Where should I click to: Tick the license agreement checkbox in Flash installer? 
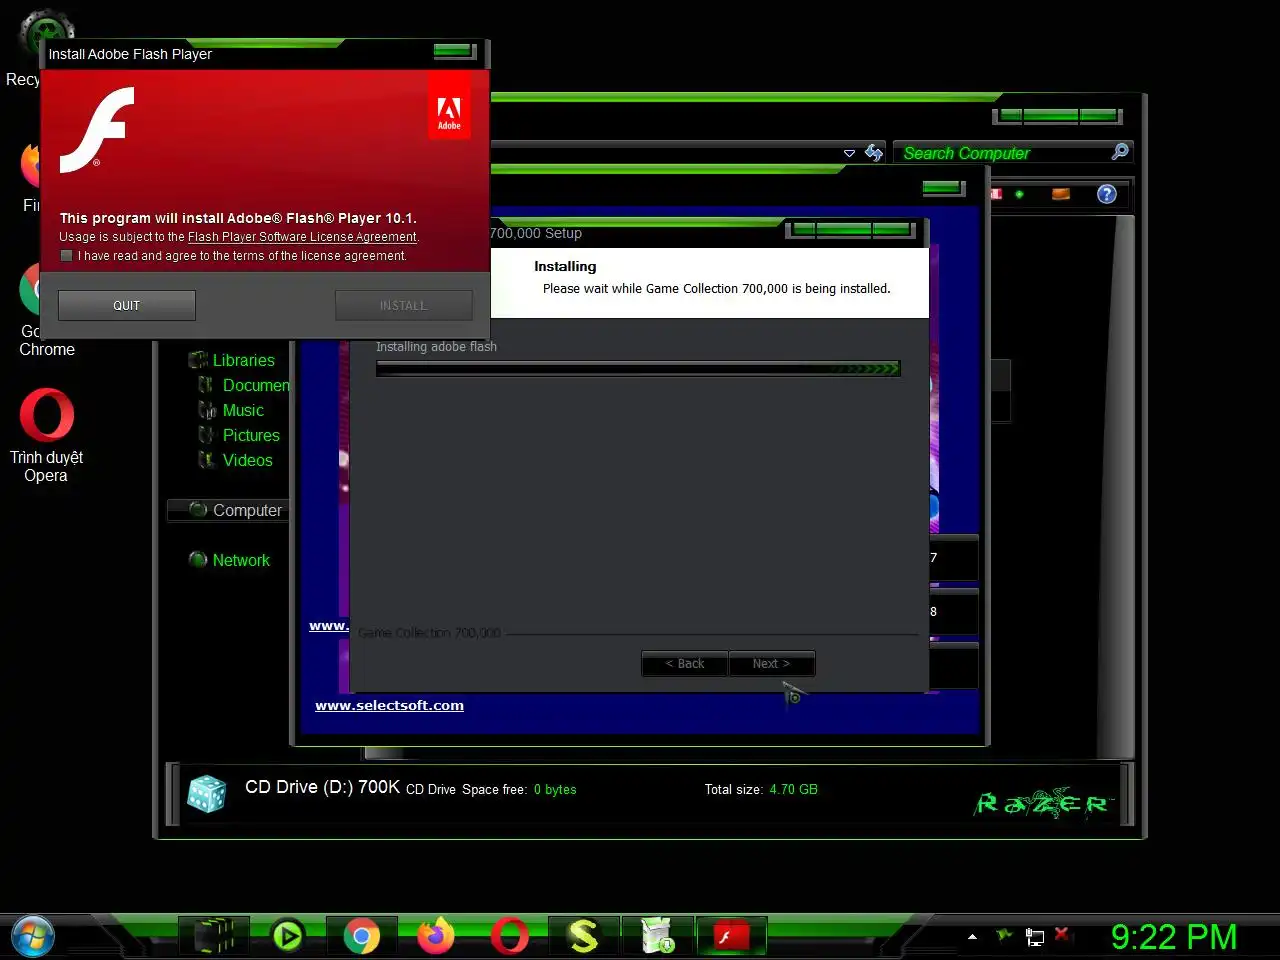tap(67, 256)
